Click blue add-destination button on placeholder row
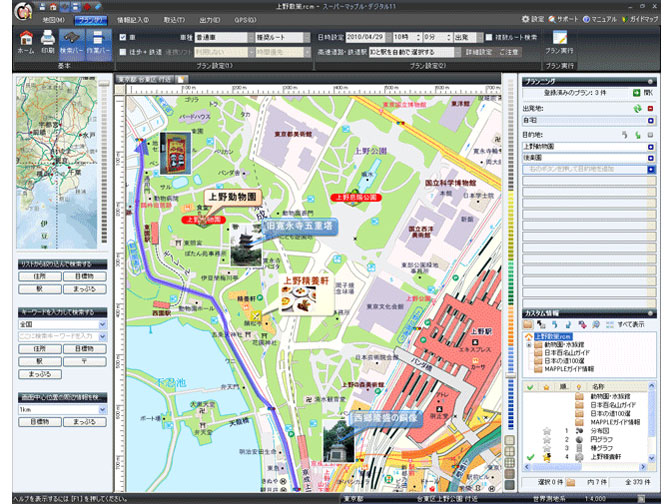 click(x=651, y=170)
